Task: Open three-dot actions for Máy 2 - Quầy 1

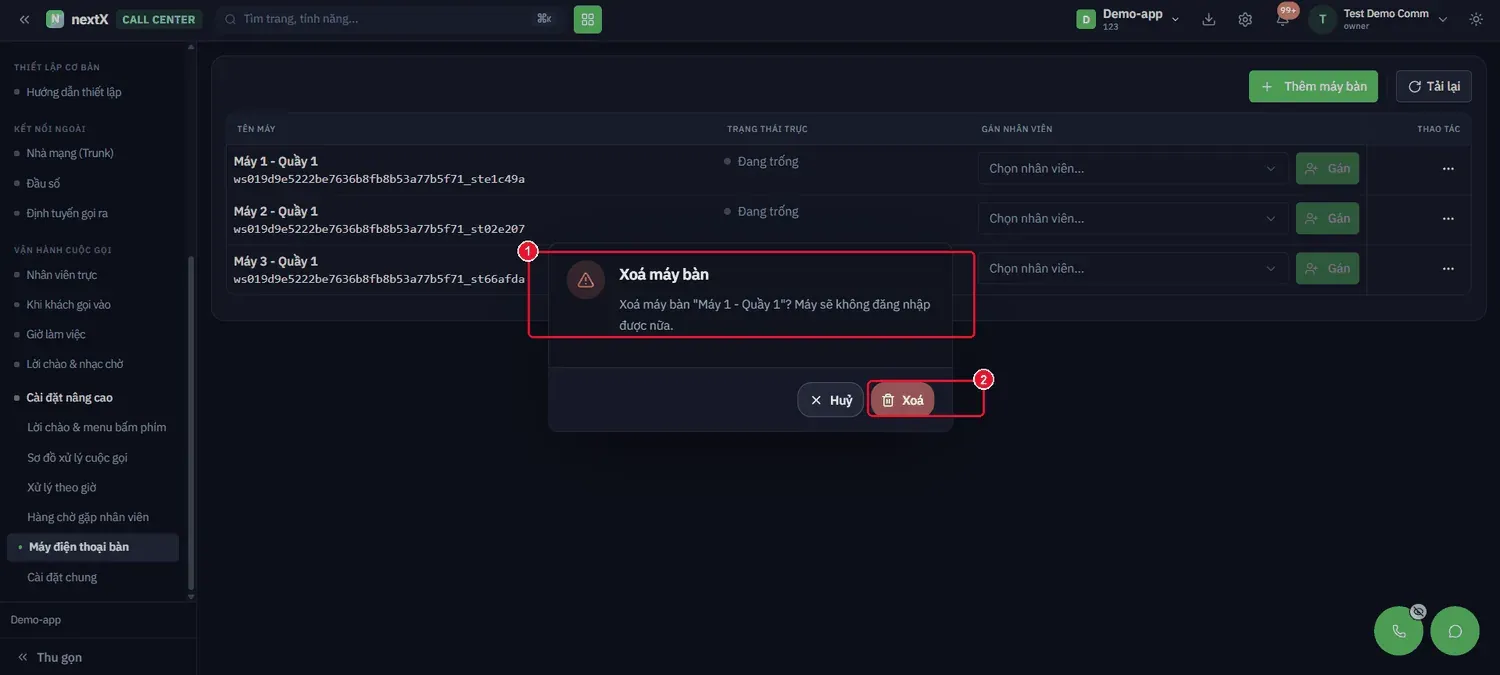Action: [x=1448, y=219]
